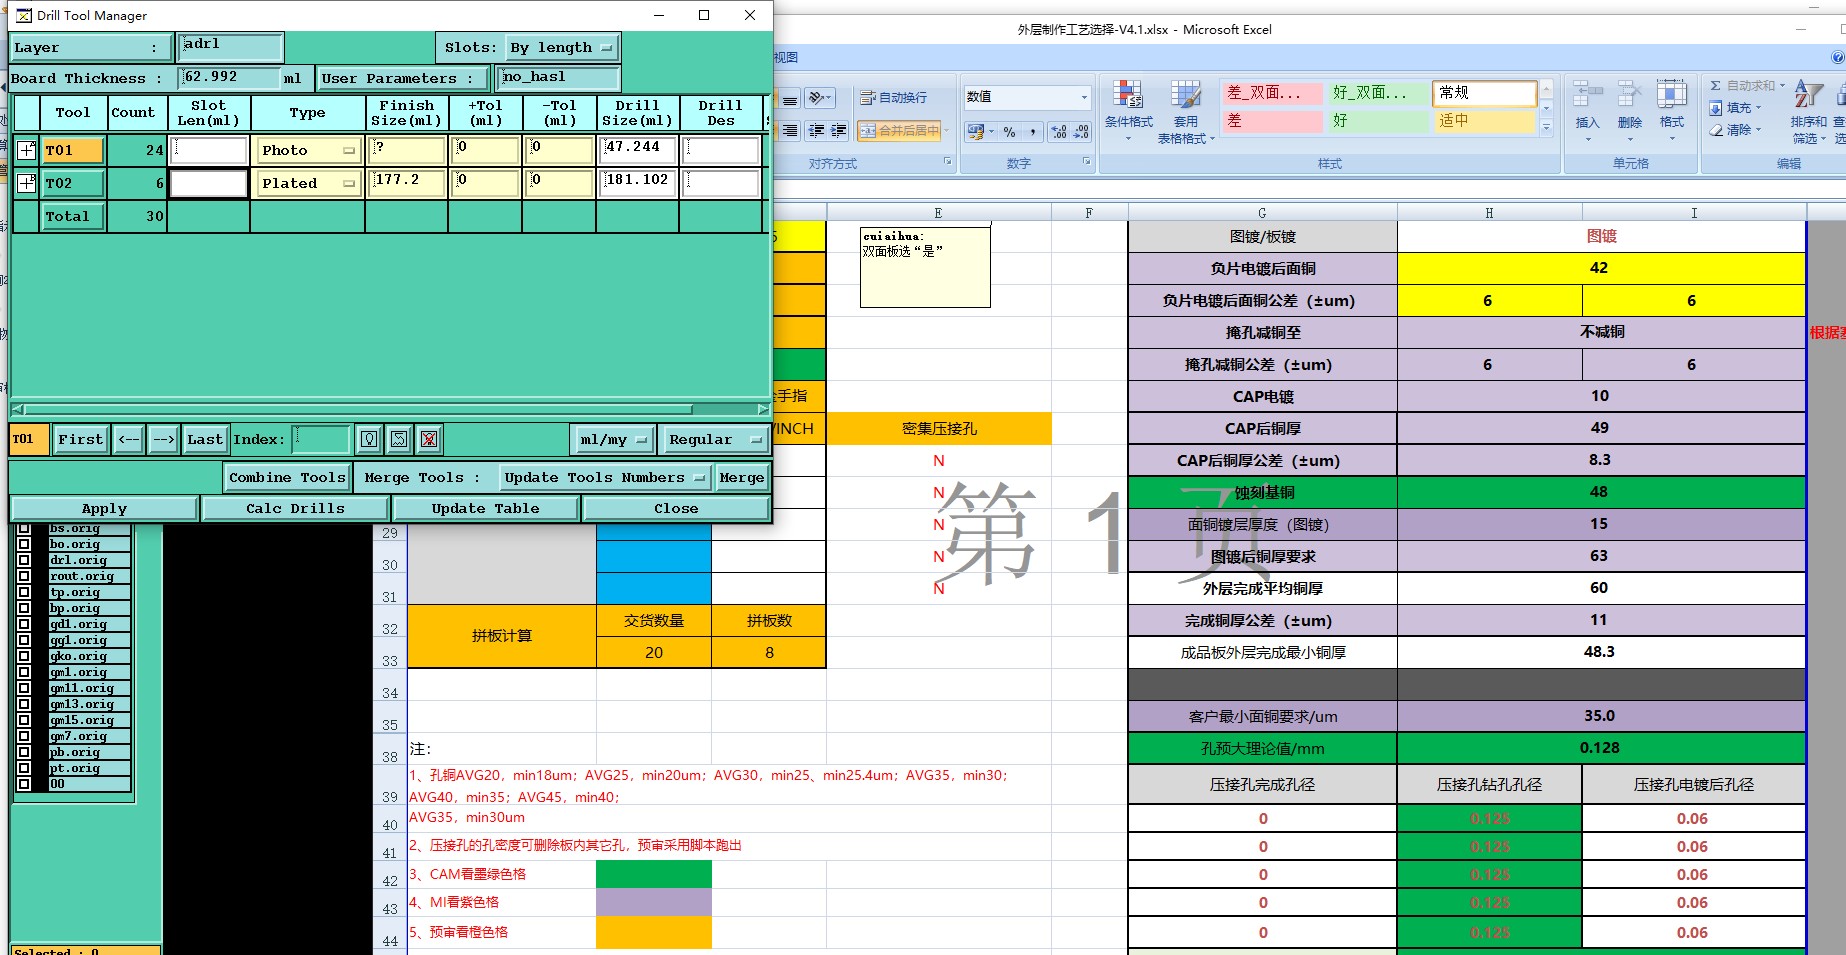Click Combine Tools button
The width and height of the screenshot is (1846, 955).
287,478
